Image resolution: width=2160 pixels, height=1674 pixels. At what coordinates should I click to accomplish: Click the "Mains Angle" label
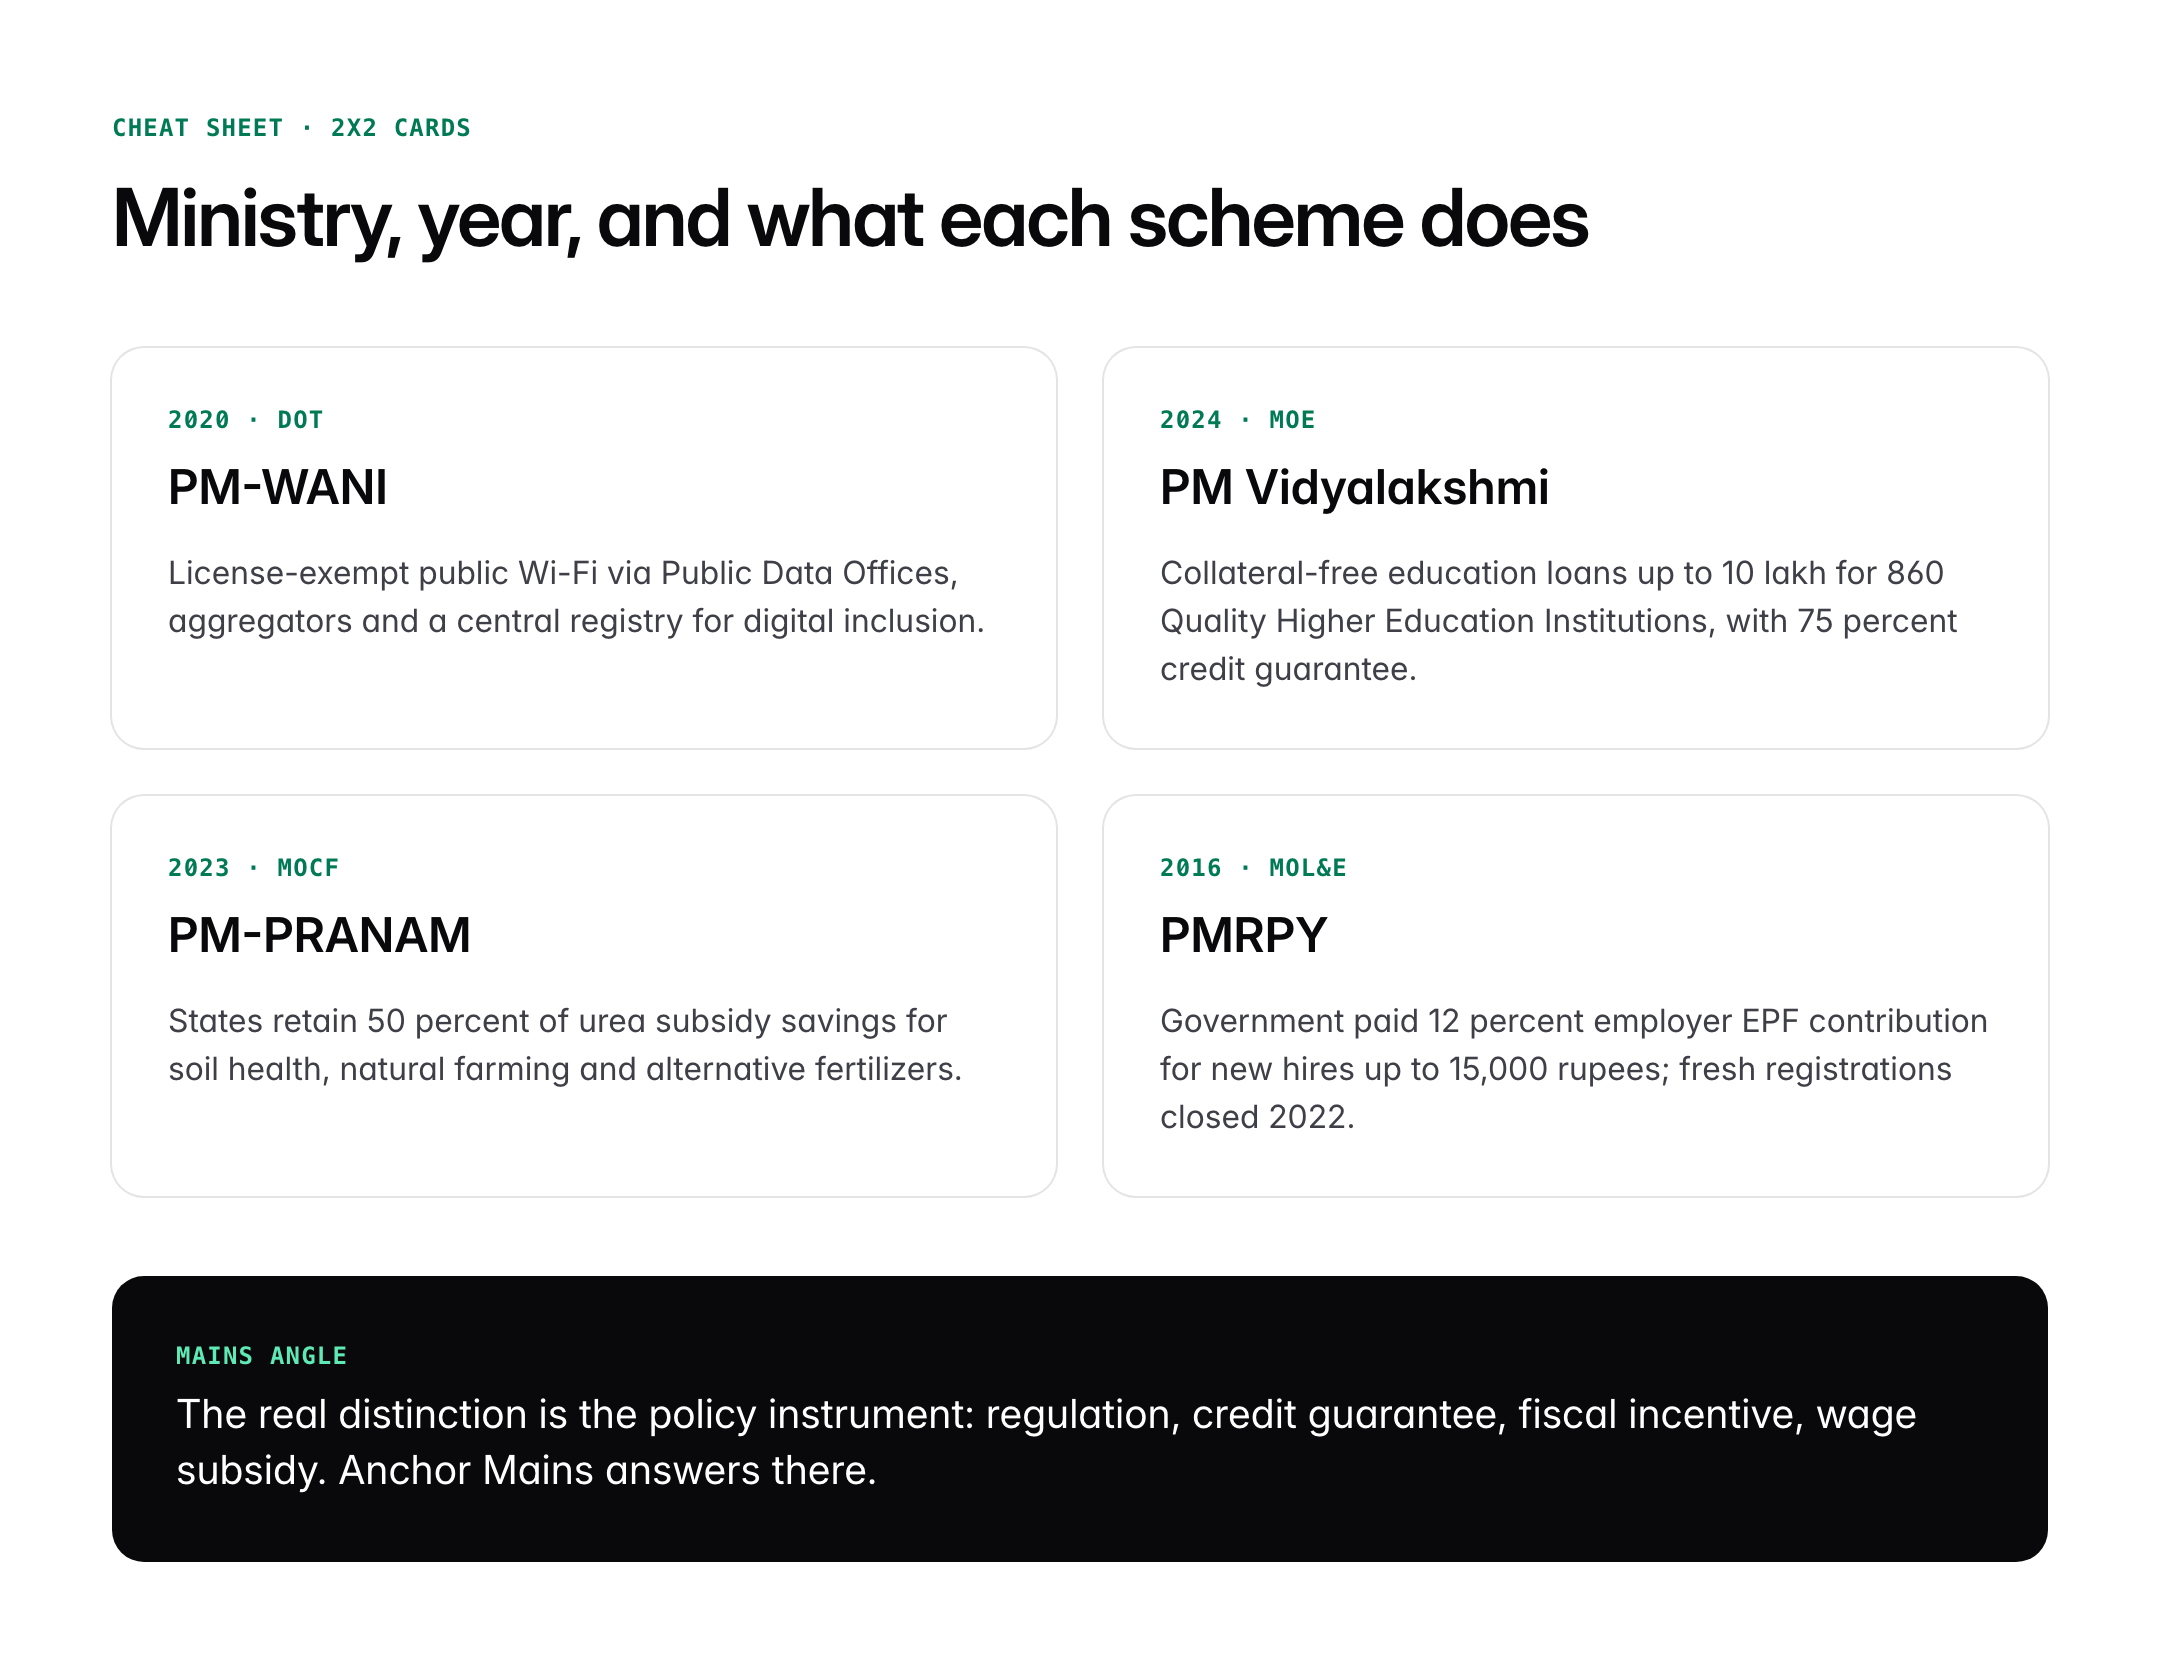pyautogui.click(x=261, y=1356)
